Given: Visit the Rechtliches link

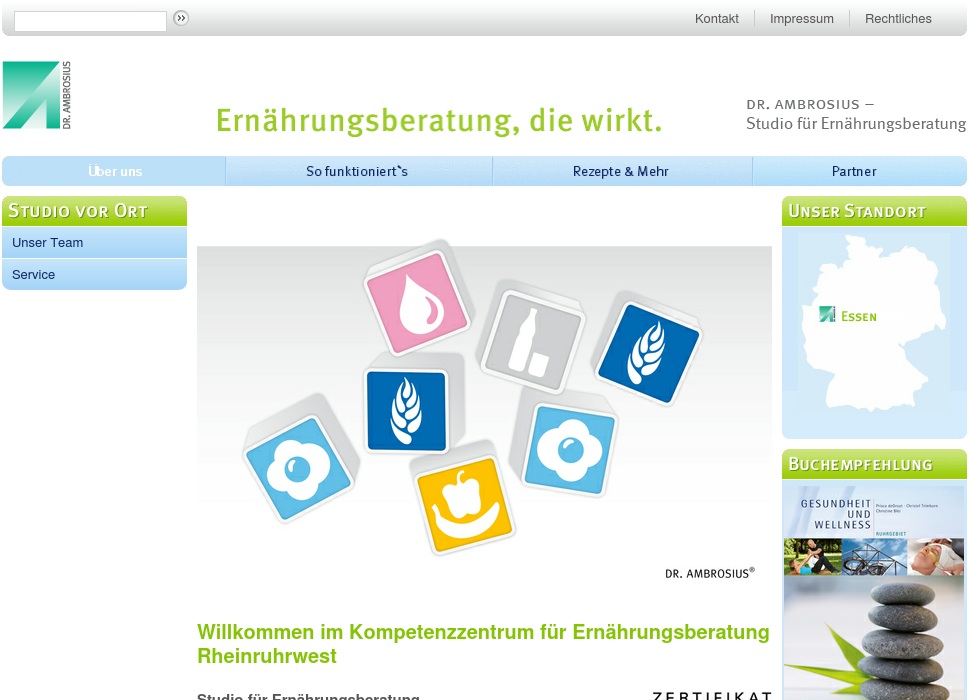Looking at the screenshot, I should click(x=898, y=19).
